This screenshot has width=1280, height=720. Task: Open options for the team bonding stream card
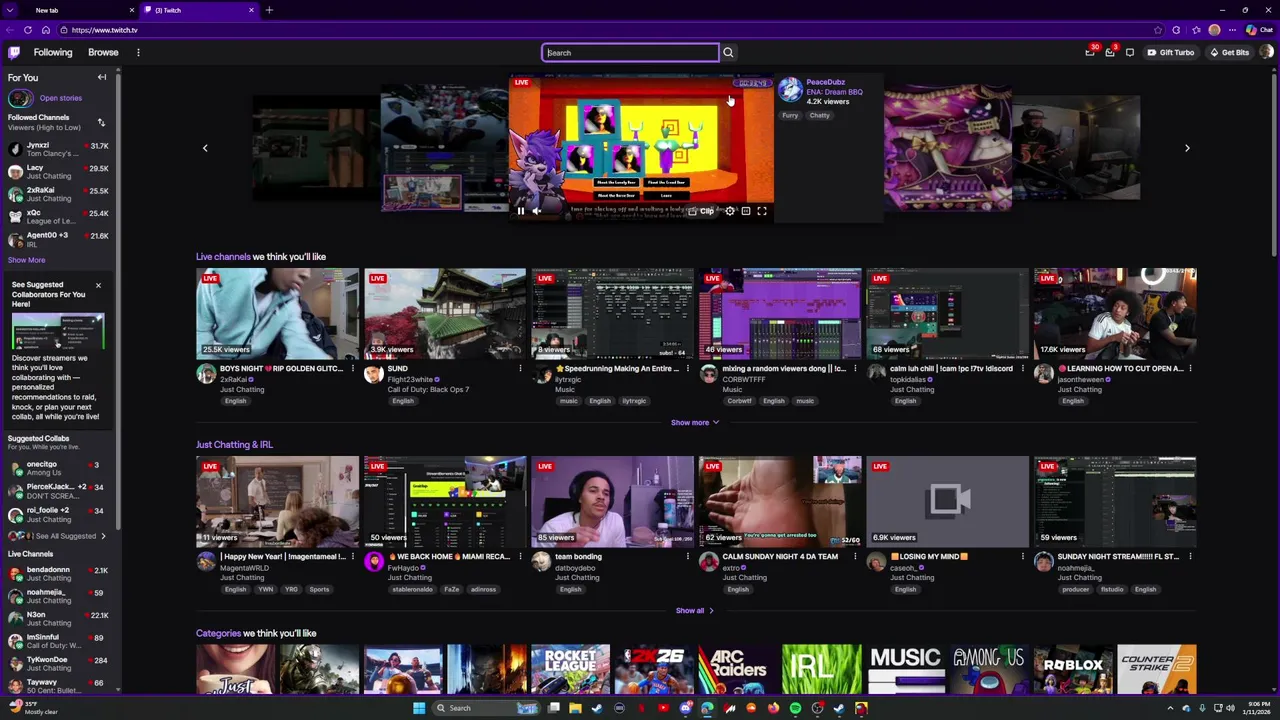click(687, 557)
